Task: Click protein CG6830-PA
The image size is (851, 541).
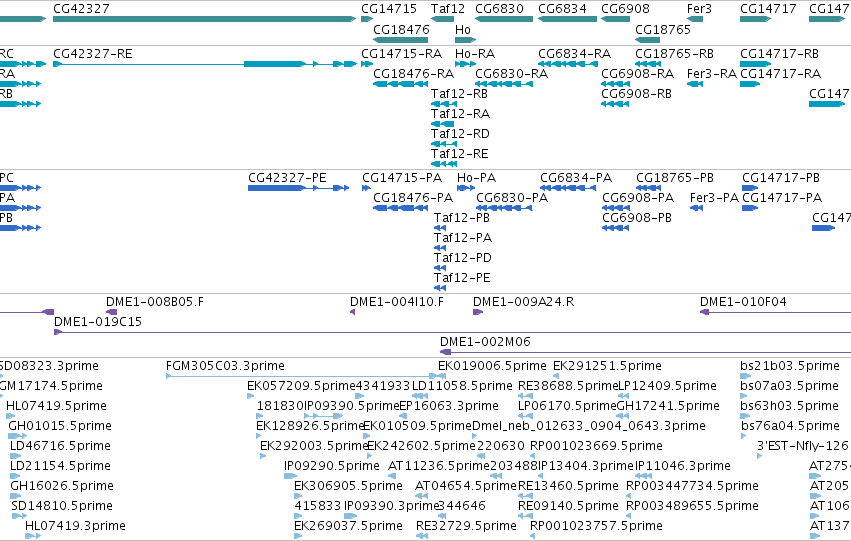Action: (504, 208)
